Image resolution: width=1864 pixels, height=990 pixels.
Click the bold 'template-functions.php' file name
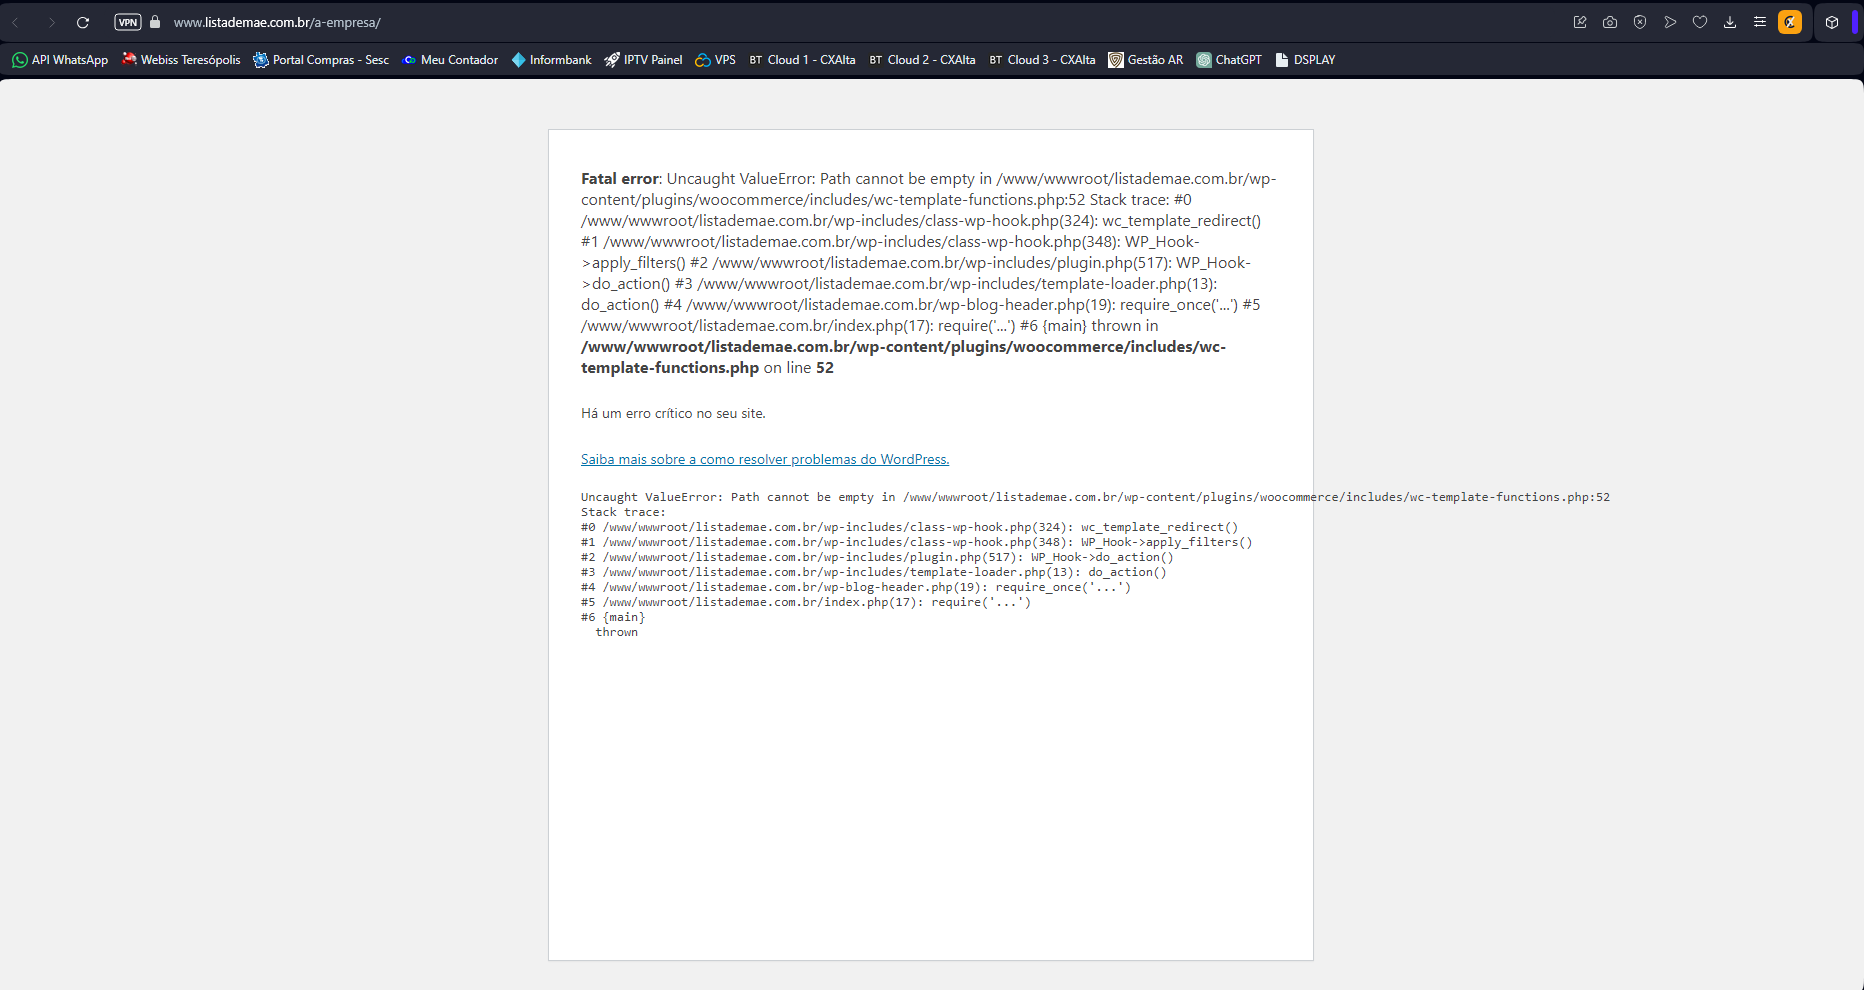670,368
